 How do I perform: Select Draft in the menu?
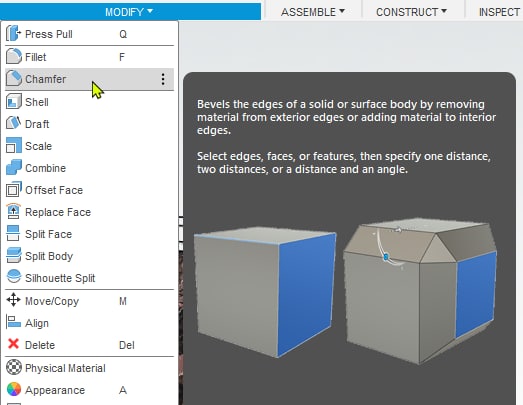click(89, 124)
